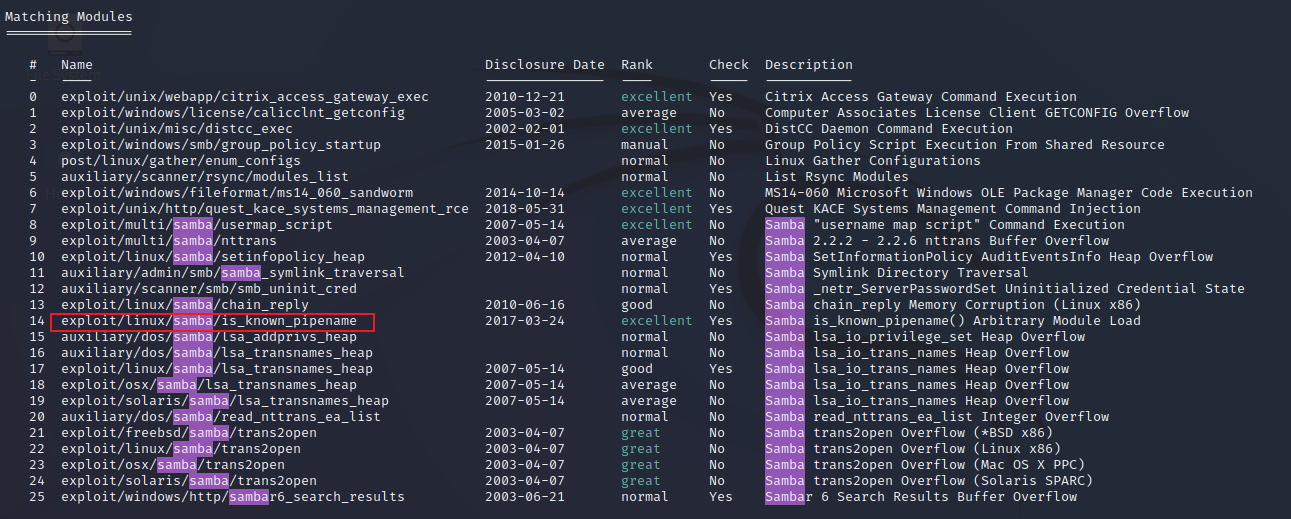Select module path exploit/windows/http/sambar6_search_results
Viewport: 1291px width, 519px height.
pyautogui.click(x=233, y=497)
